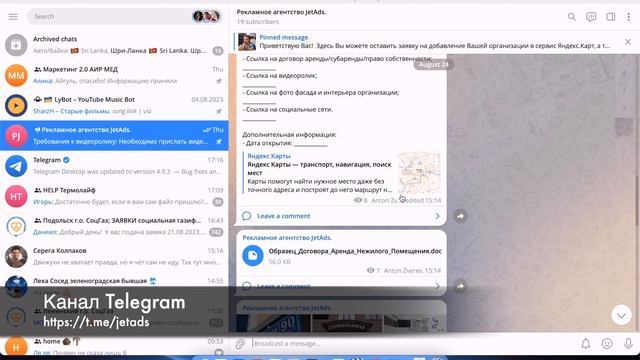The height and width of the screenshot is (360, 640).
Task: Click the Подольск СоцГаз heart avatar
Action: tap(16, 227)
